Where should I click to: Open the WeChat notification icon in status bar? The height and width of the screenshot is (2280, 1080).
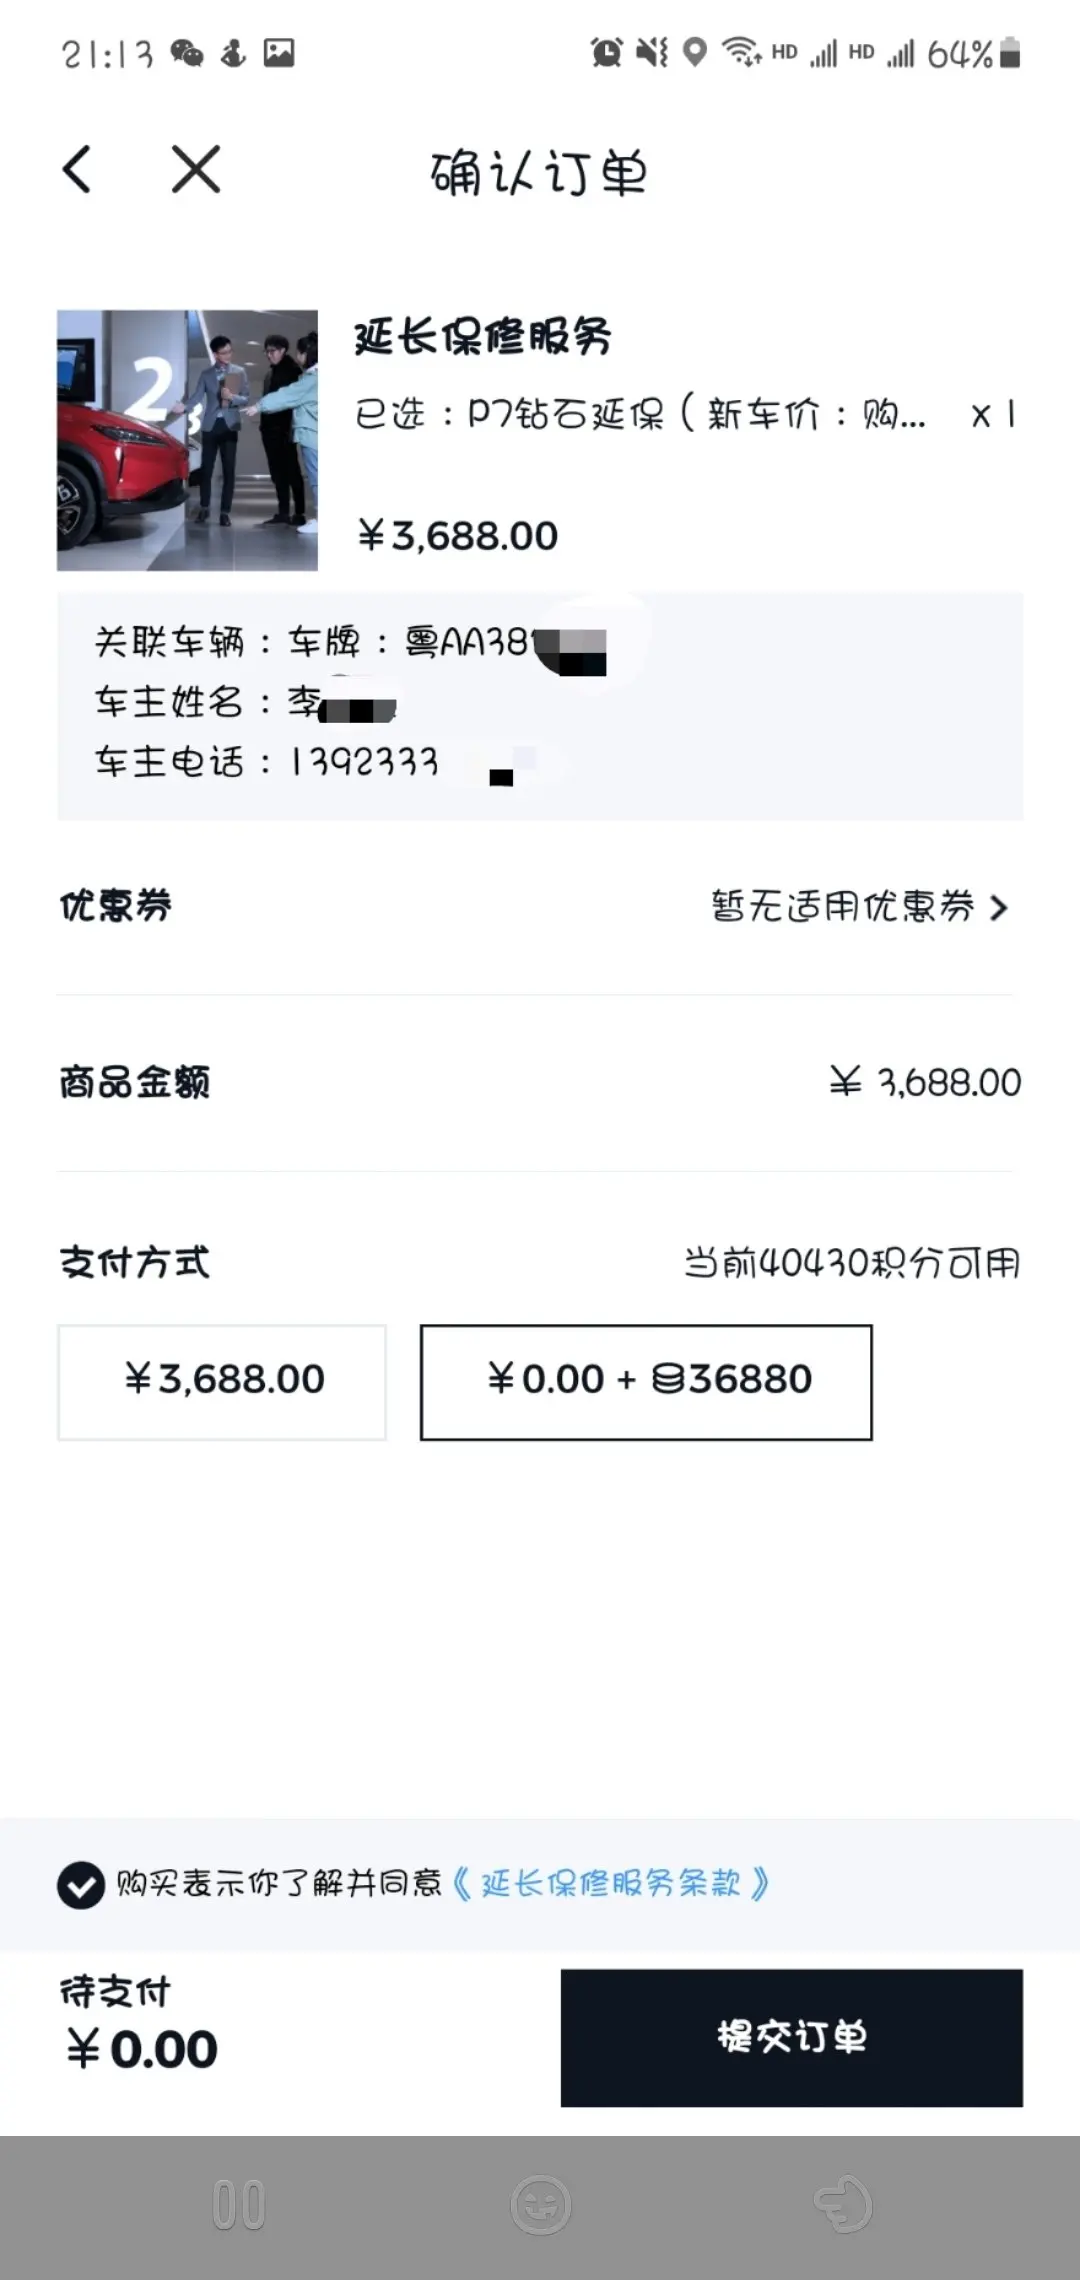(x=187, y=52)
